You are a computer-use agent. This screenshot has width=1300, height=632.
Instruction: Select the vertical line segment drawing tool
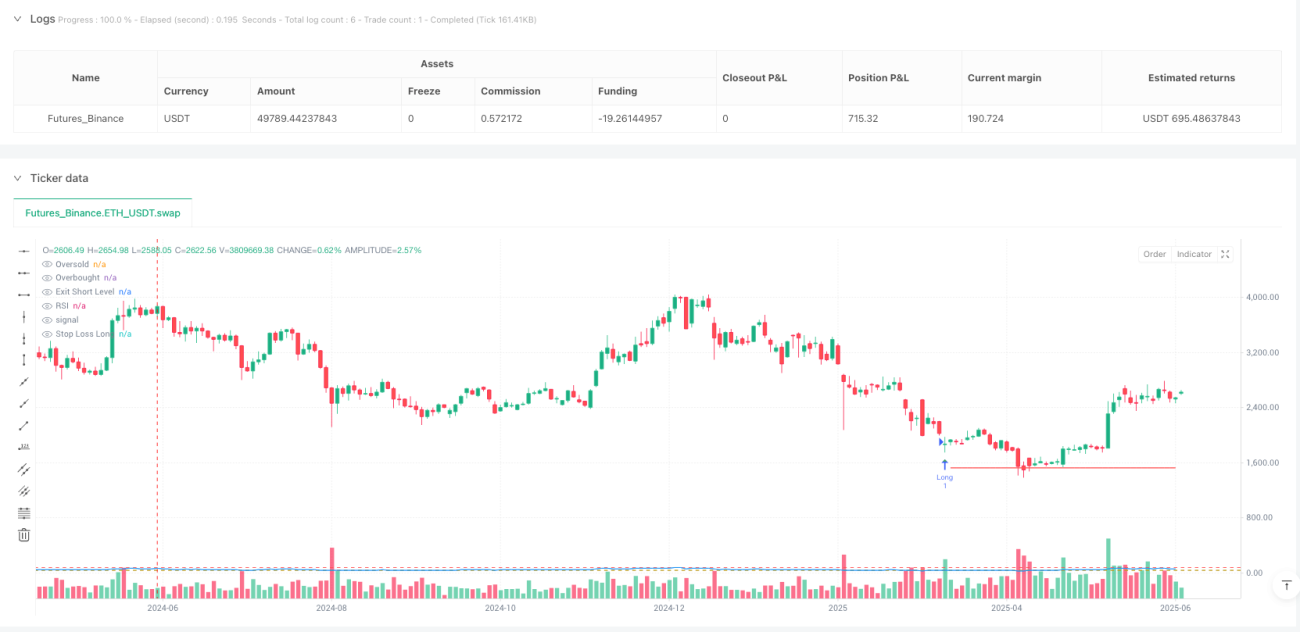[24, 359]
